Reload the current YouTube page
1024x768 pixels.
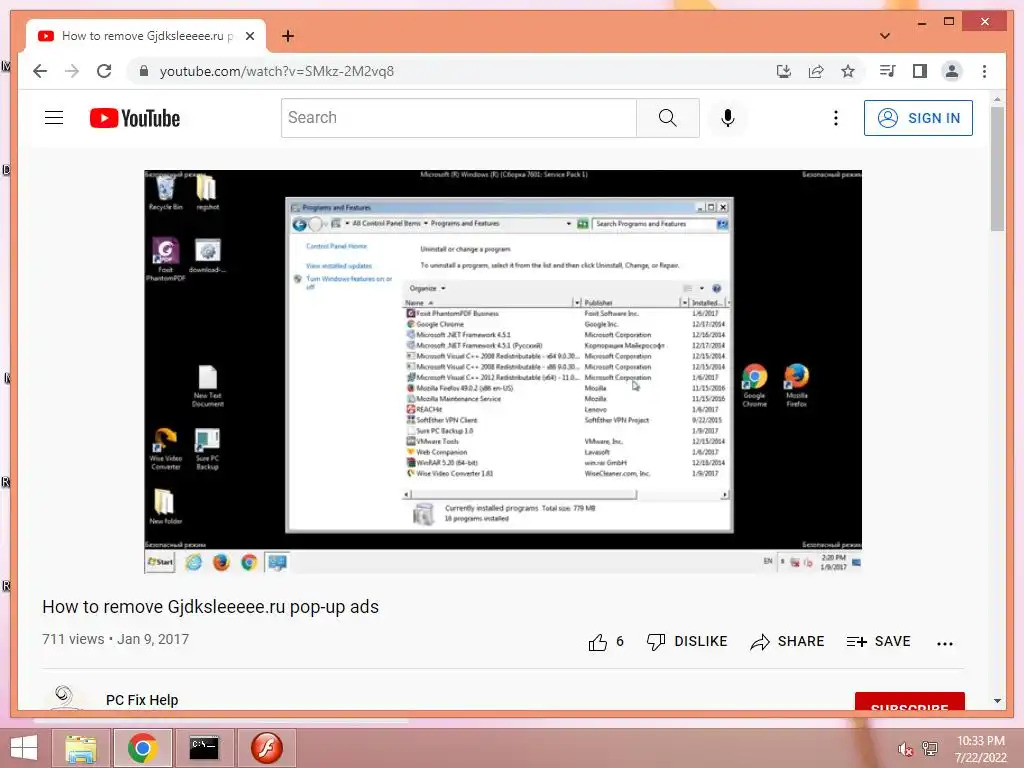click(104, 71)
